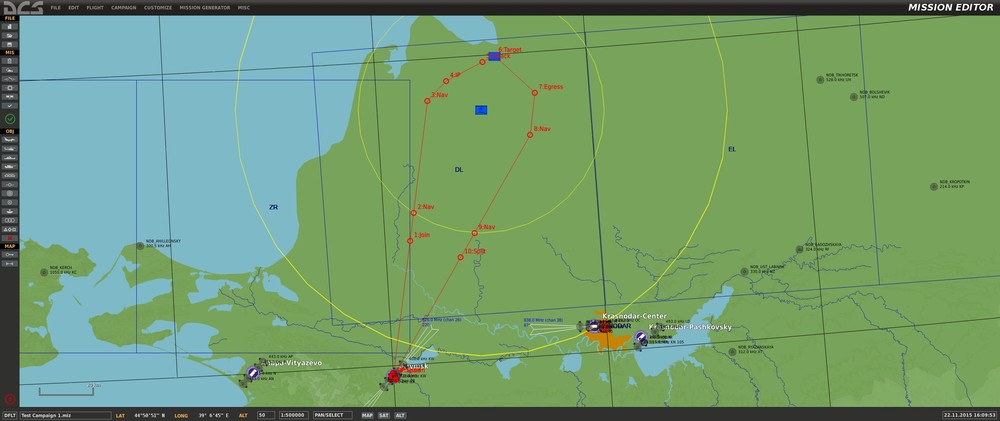Click the blue unit marker inside circle
Viewport: 1000px width, 421px height.
pyautogui.click(x=481, y=110)
